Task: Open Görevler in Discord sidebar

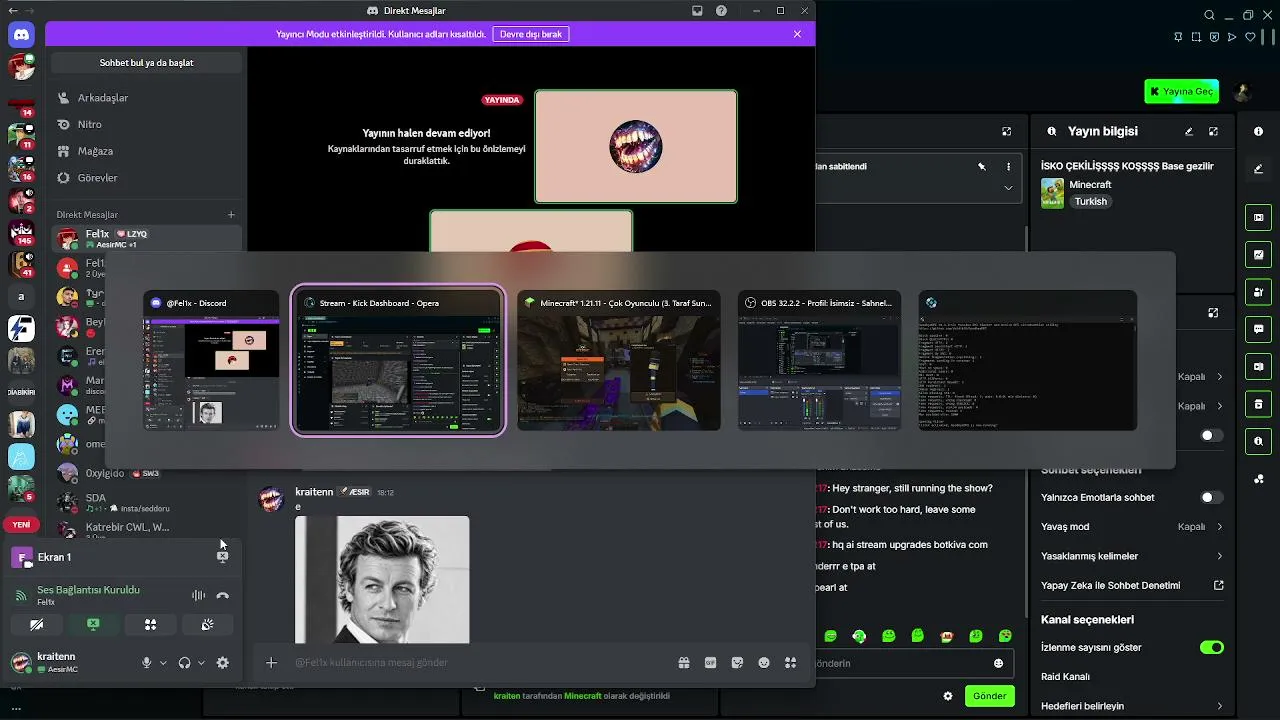Action: [146, 177]
